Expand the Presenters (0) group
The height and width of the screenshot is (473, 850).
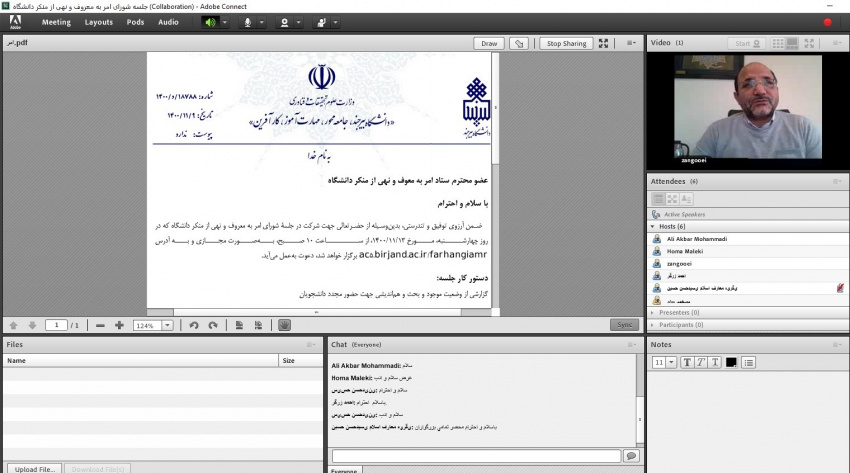pos(652,313)
